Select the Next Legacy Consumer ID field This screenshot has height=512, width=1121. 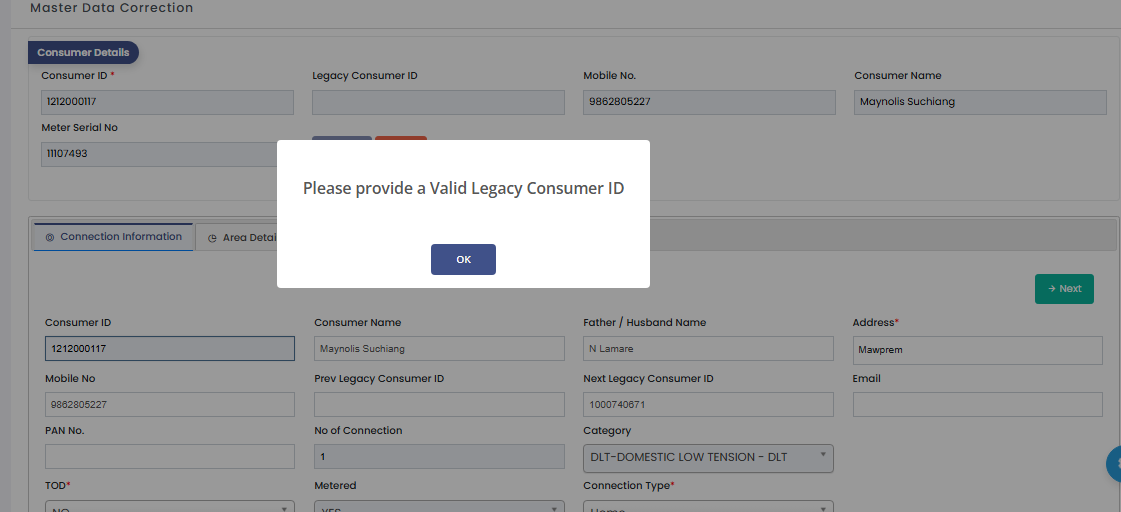coord(708,404)
